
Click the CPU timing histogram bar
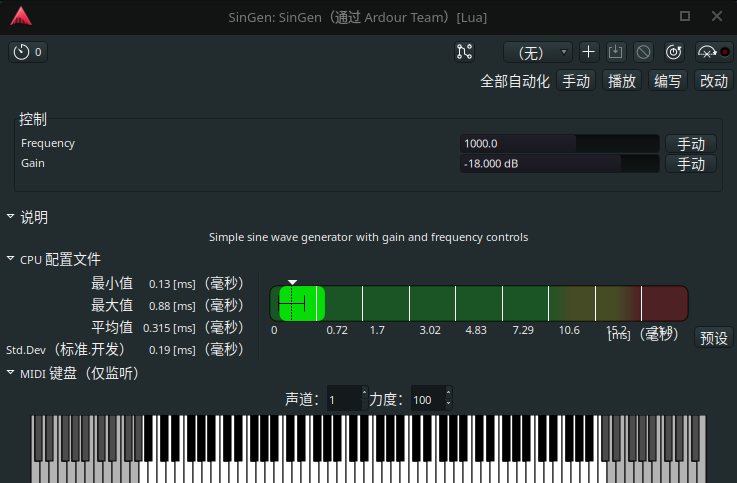pyautogui.click(x=479, y=304)
